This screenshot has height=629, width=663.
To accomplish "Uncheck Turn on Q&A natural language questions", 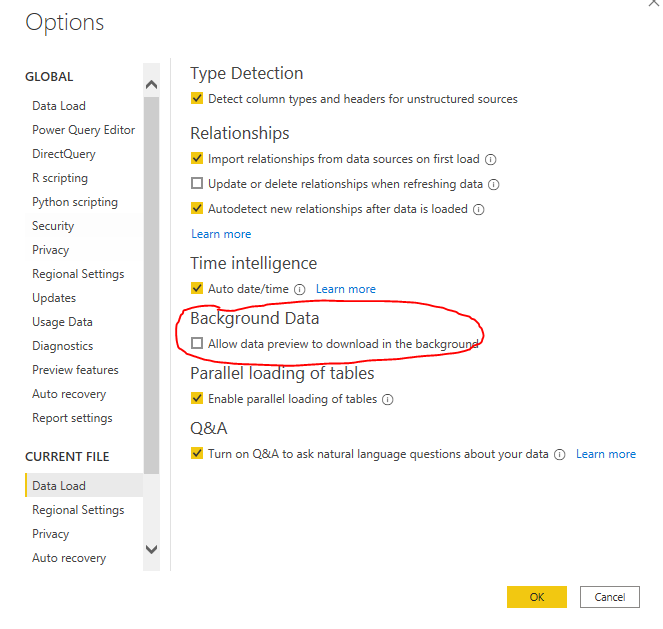I will 197,453.
